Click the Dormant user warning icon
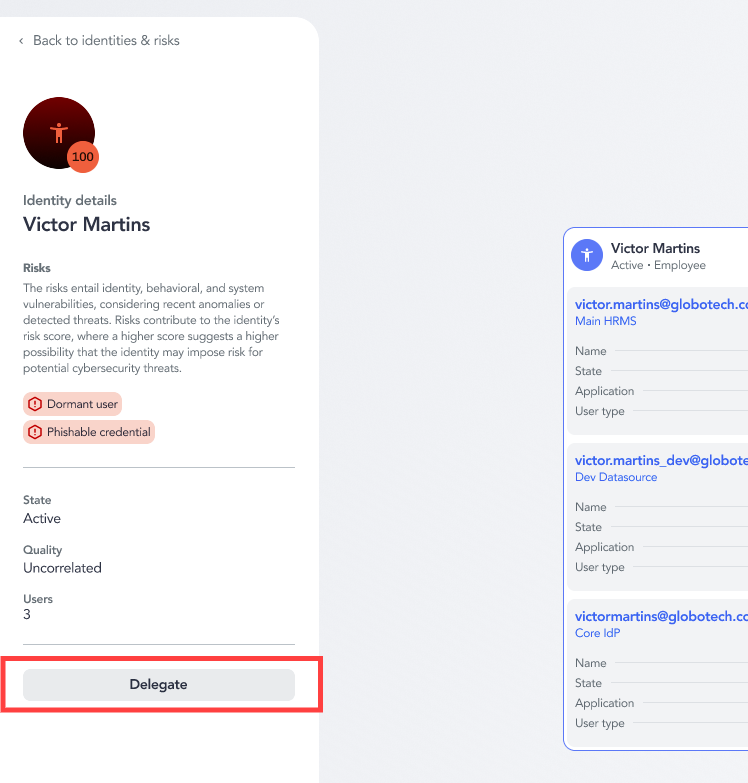748x783 pixels. point(35,404)
